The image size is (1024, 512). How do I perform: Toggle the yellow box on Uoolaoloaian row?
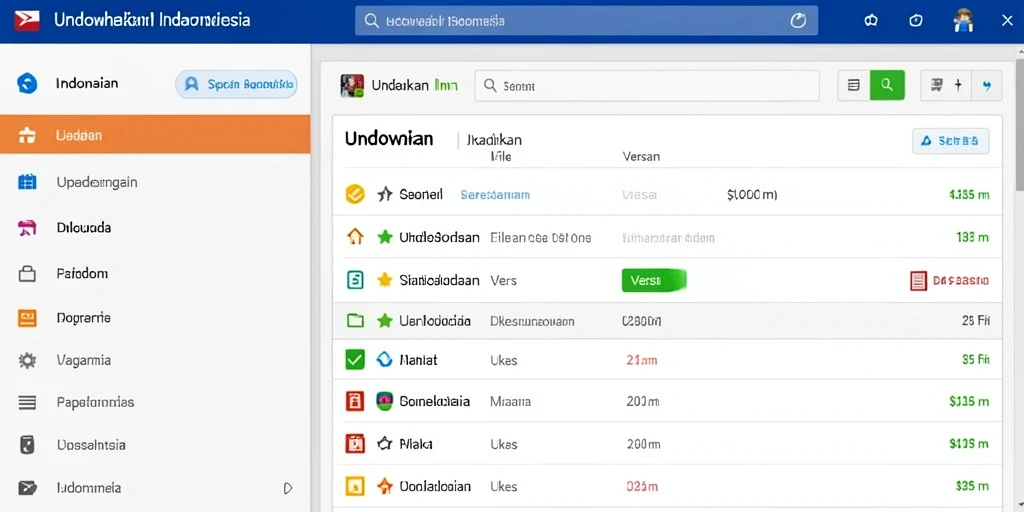tap(354, 486)
